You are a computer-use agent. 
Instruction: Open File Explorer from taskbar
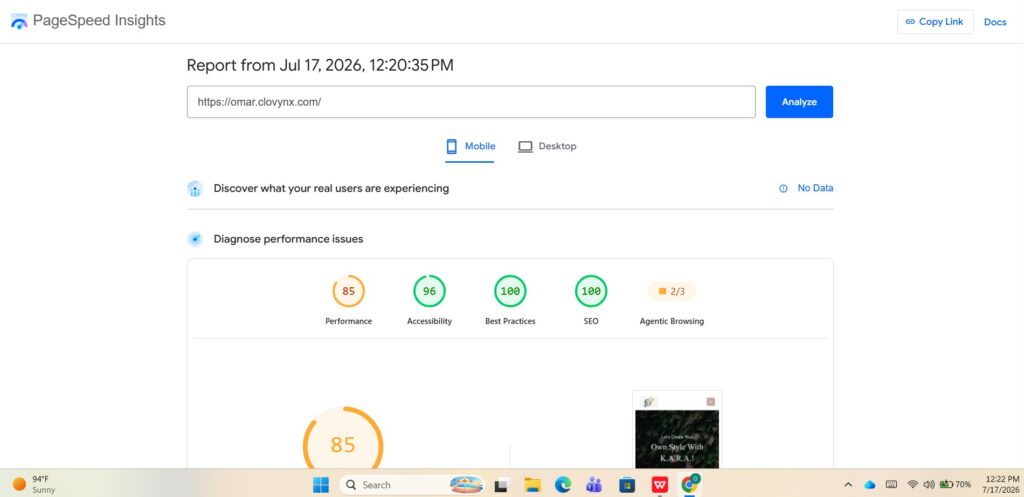(x=532, y=485)
